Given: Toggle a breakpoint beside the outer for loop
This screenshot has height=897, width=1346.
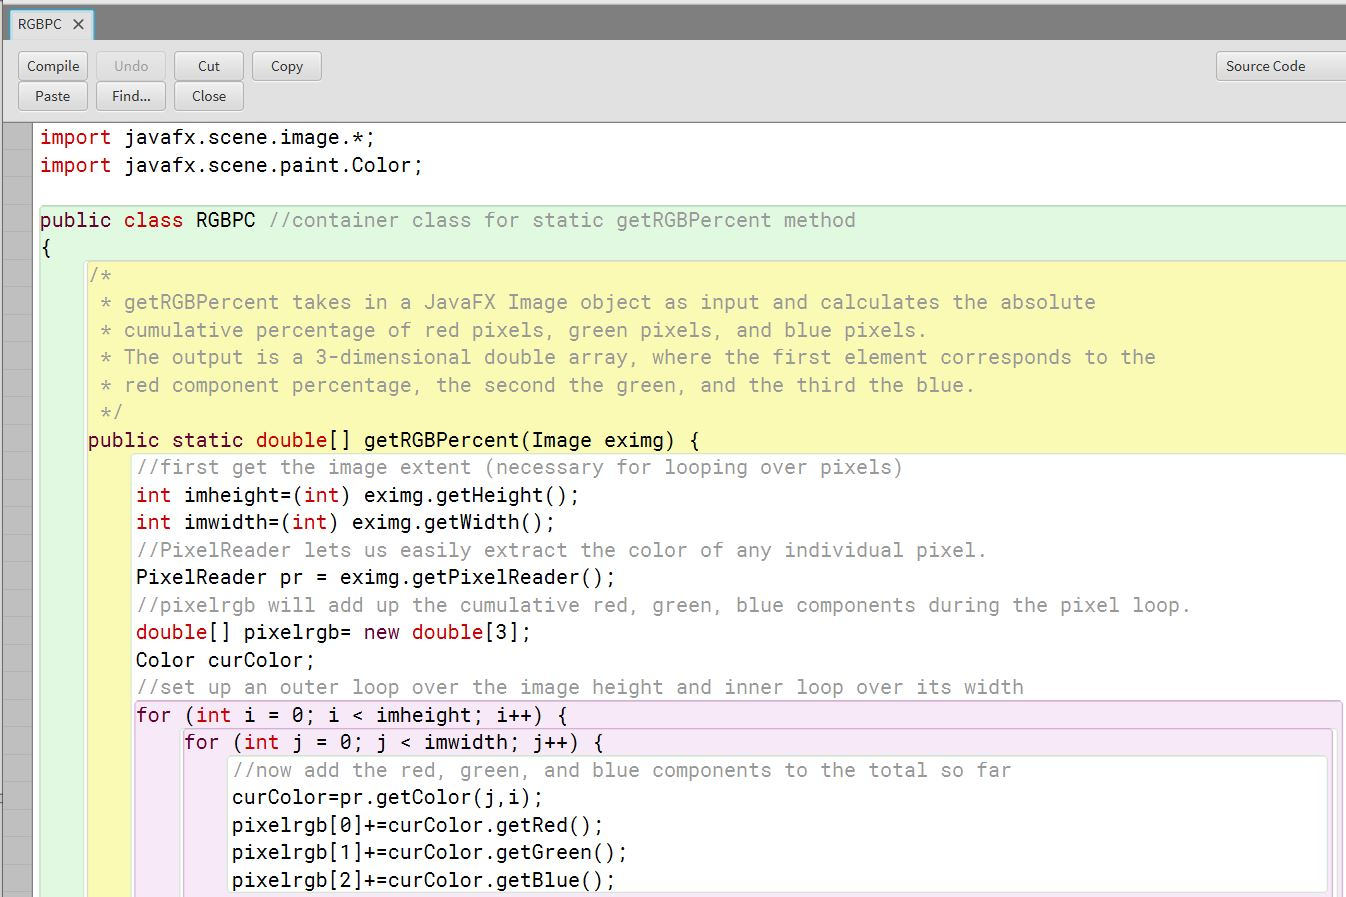Looking at the screenshot, I should click(x=16, y=715).
